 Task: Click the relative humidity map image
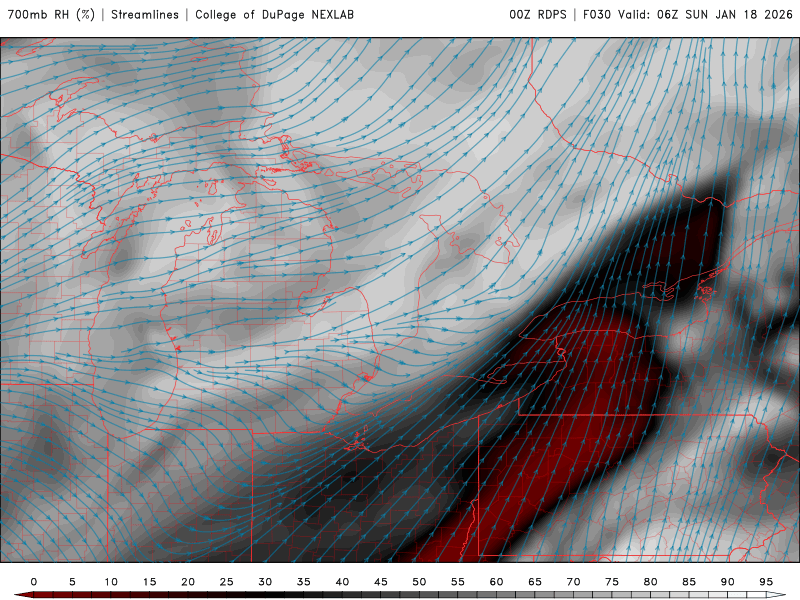400,300
